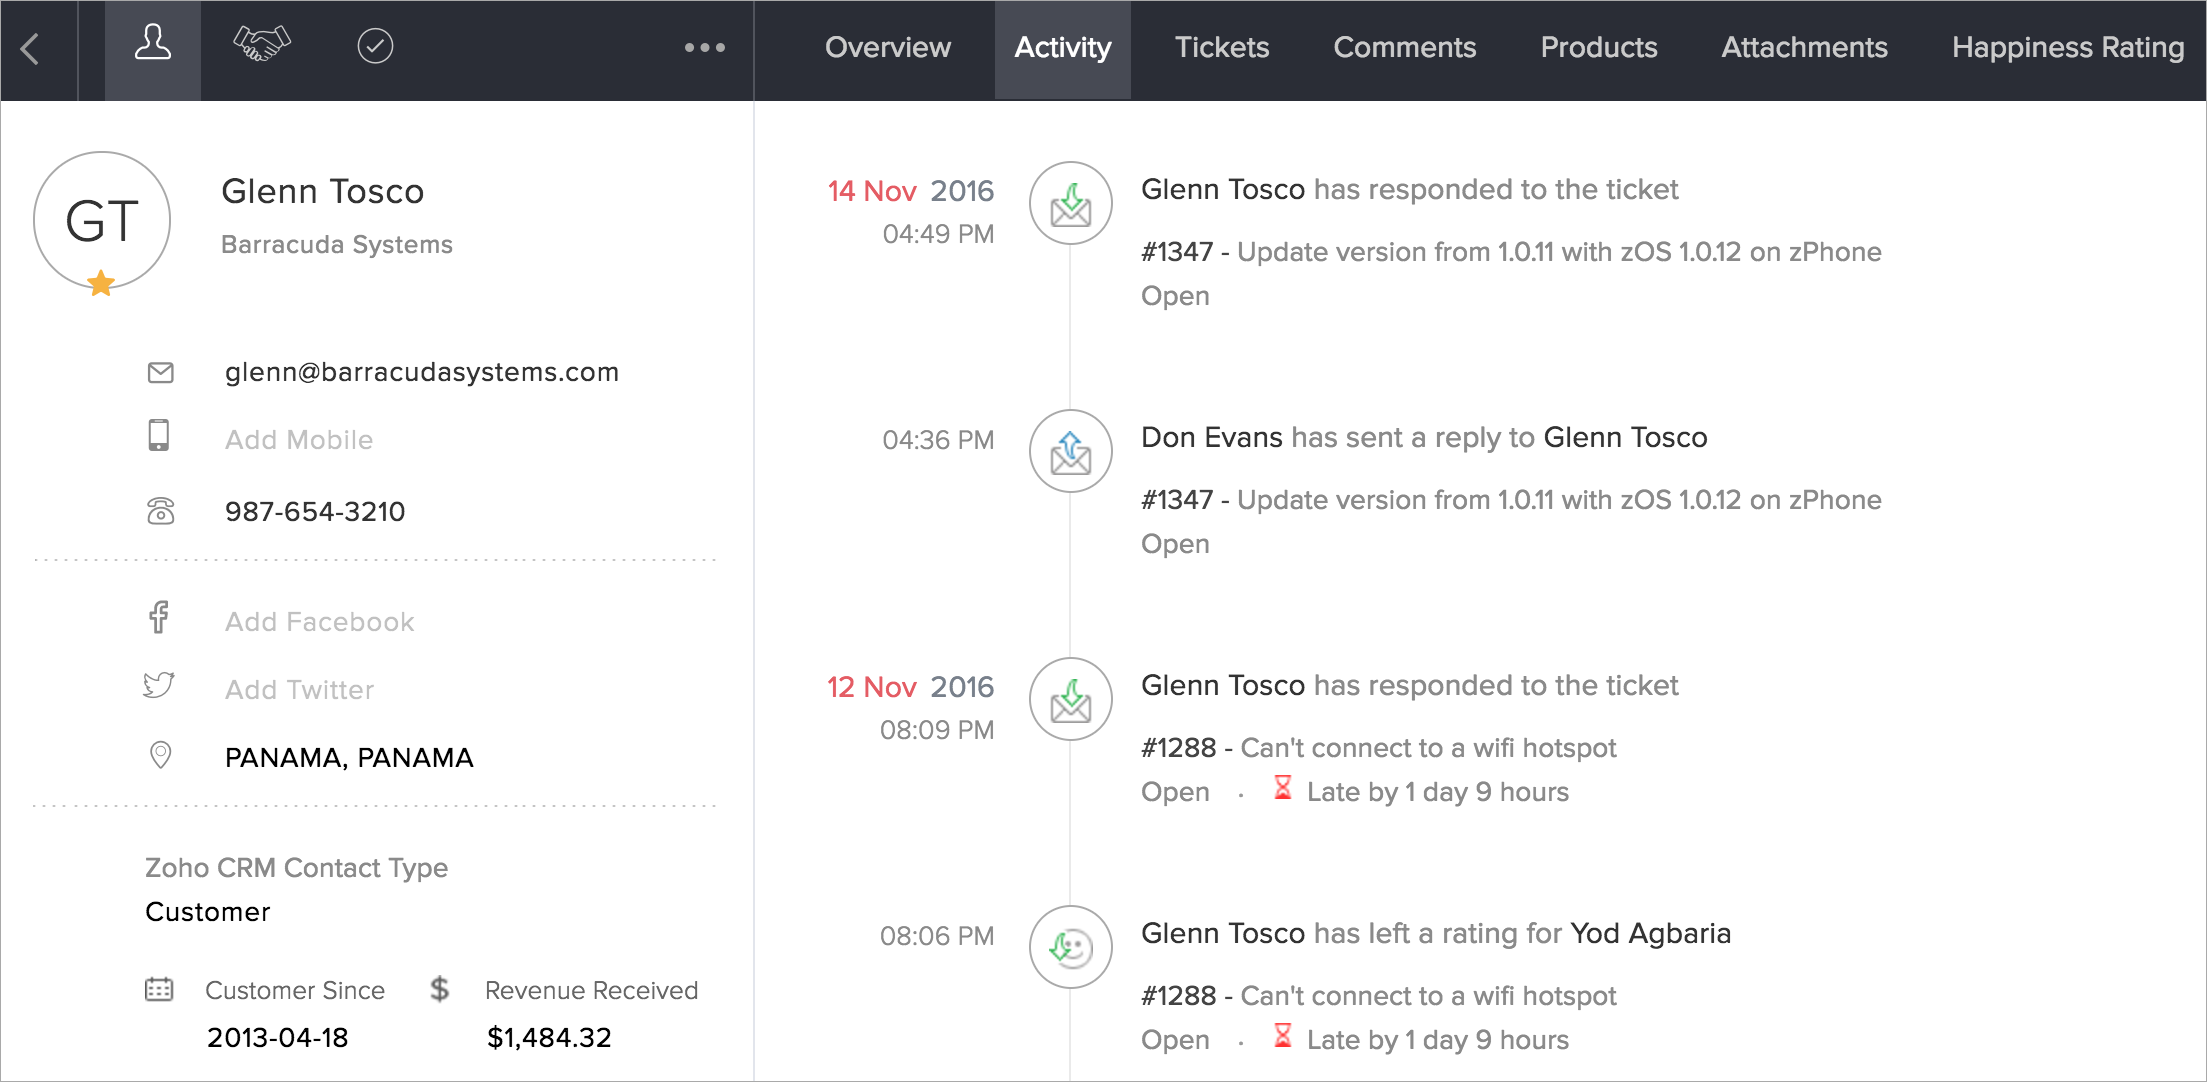Open the Attachments tab

[x=1804, y=47]
